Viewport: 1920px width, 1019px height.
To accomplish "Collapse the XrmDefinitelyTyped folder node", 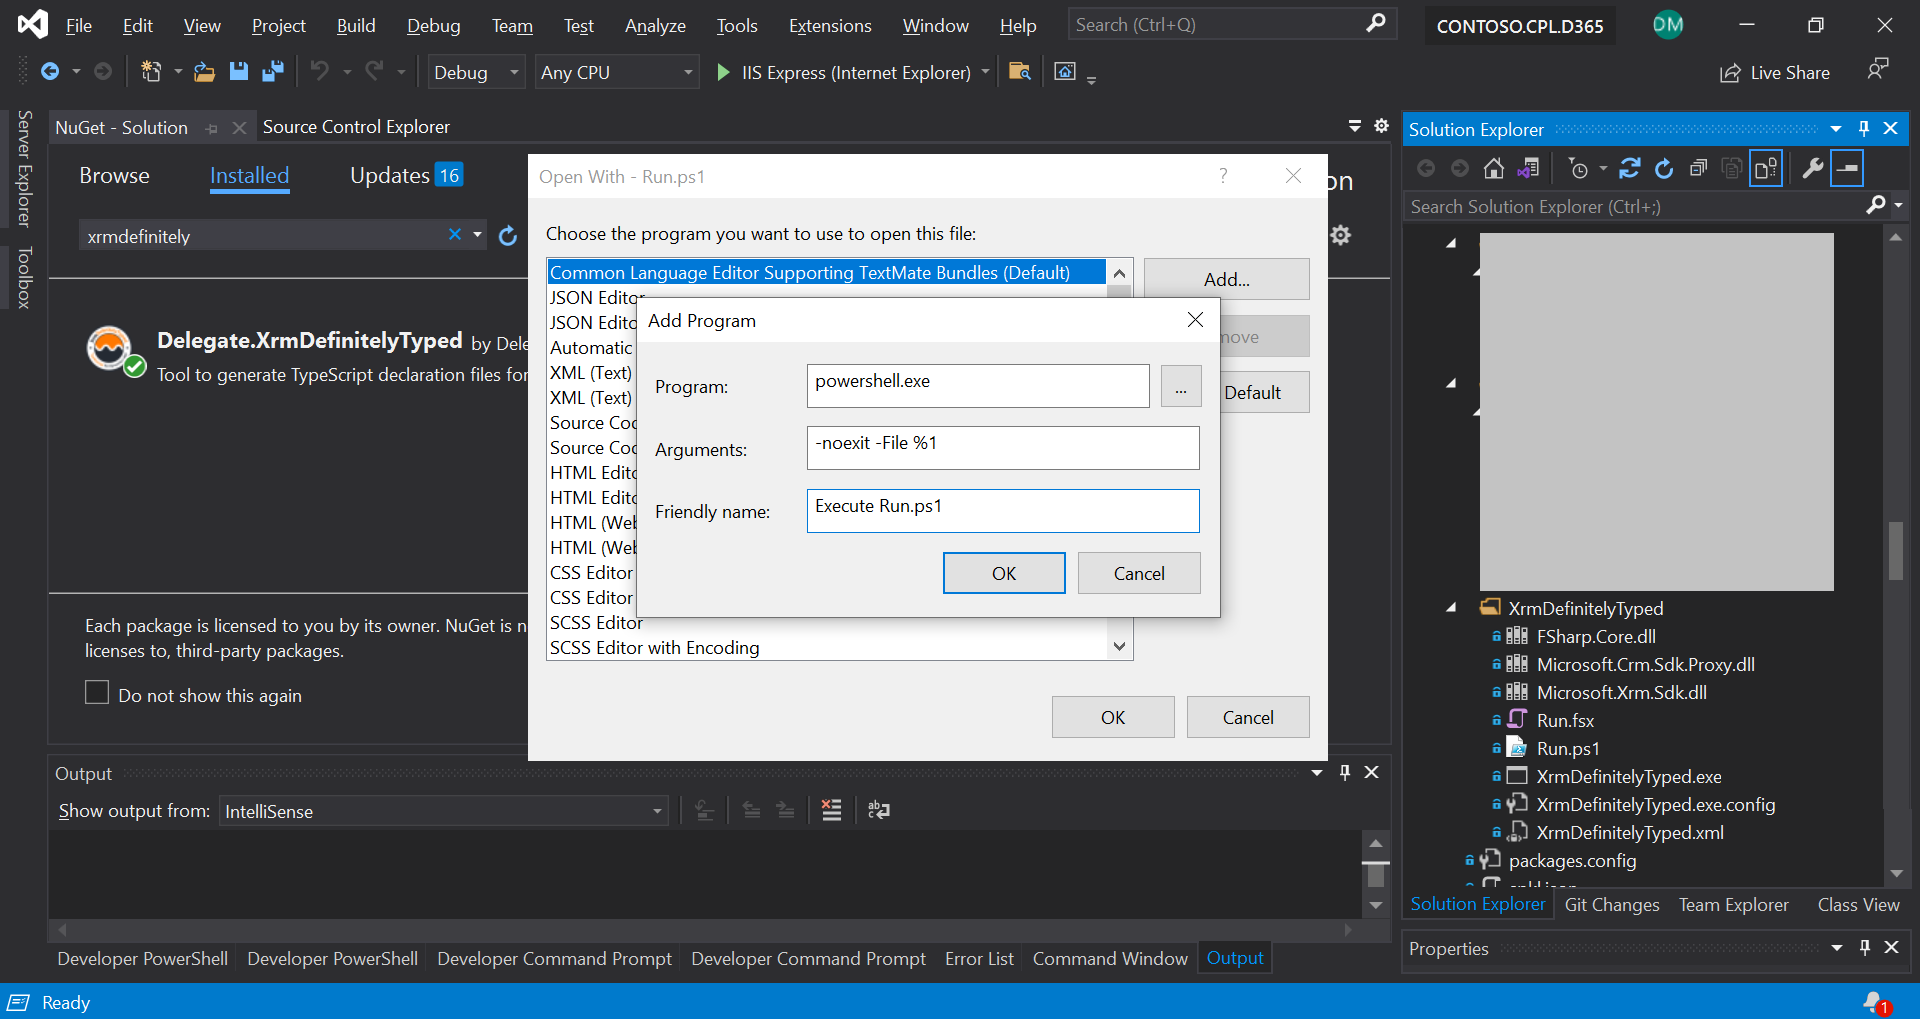I will (1451, 608).
